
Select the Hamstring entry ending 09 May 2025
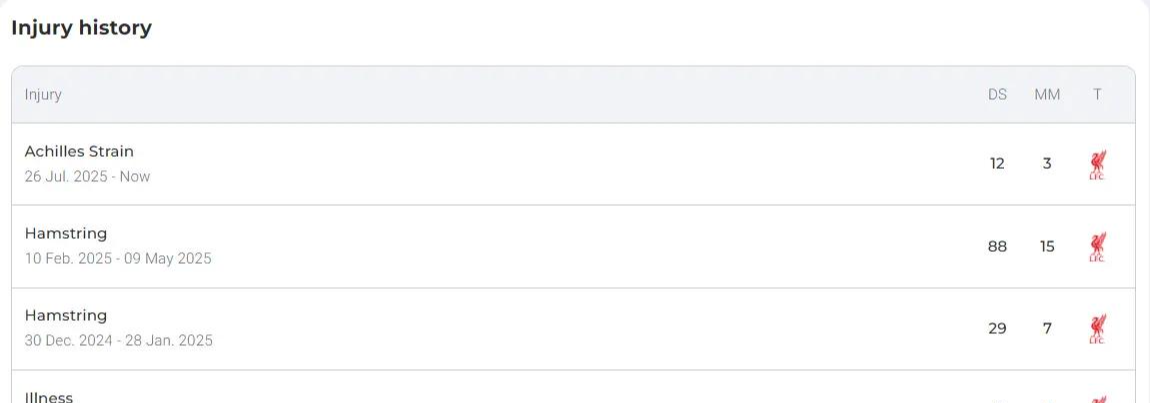pyautogui.click(x=573, y=247)
